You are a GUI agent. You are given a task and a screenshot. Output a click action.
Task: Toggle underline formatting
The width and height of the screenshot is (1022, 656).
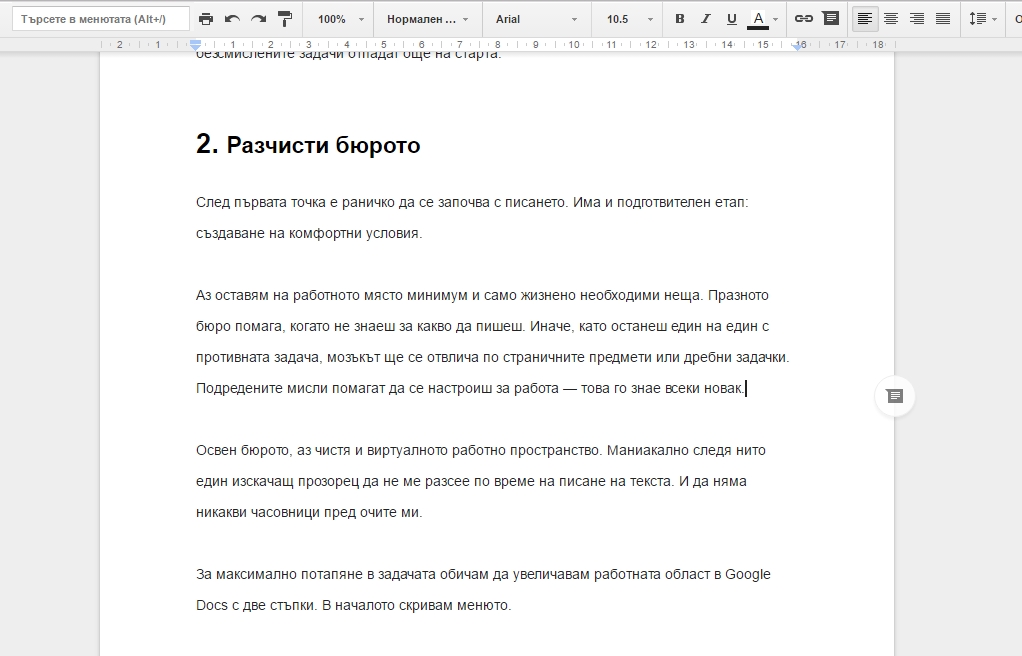point(731,19)
